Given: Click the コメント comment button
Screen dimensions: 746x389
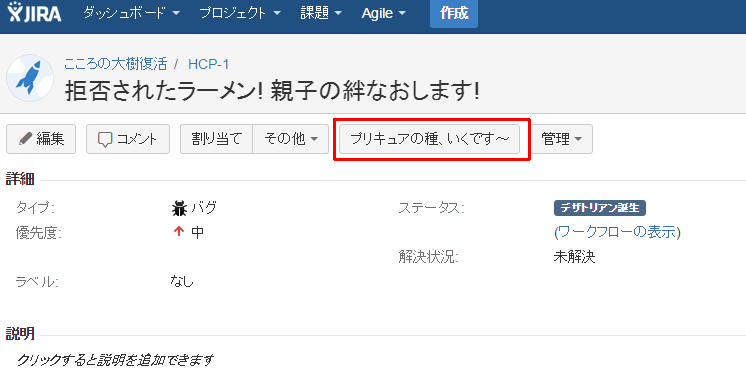Looking at the screenshot, I should (128, 139).
